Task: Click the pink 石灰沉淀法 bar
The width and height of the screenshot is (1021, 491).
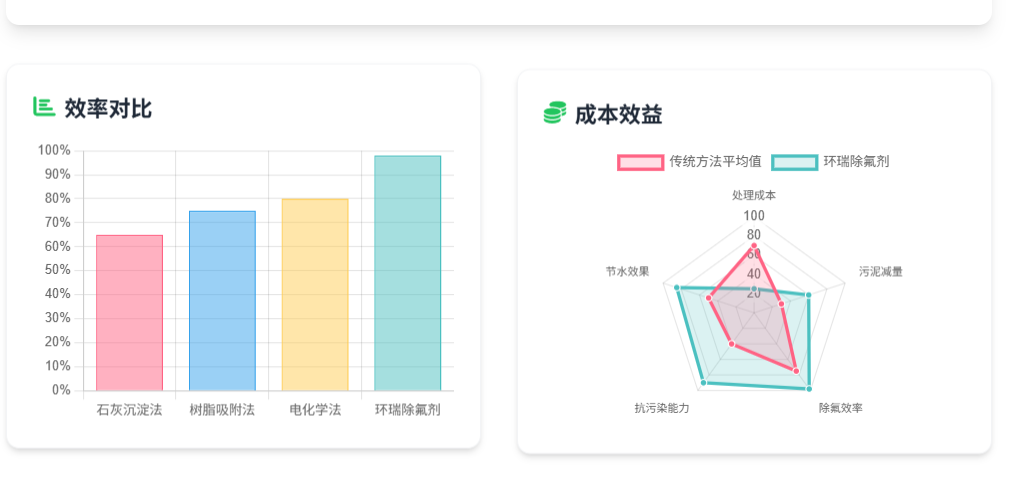Action: (129, 312)
